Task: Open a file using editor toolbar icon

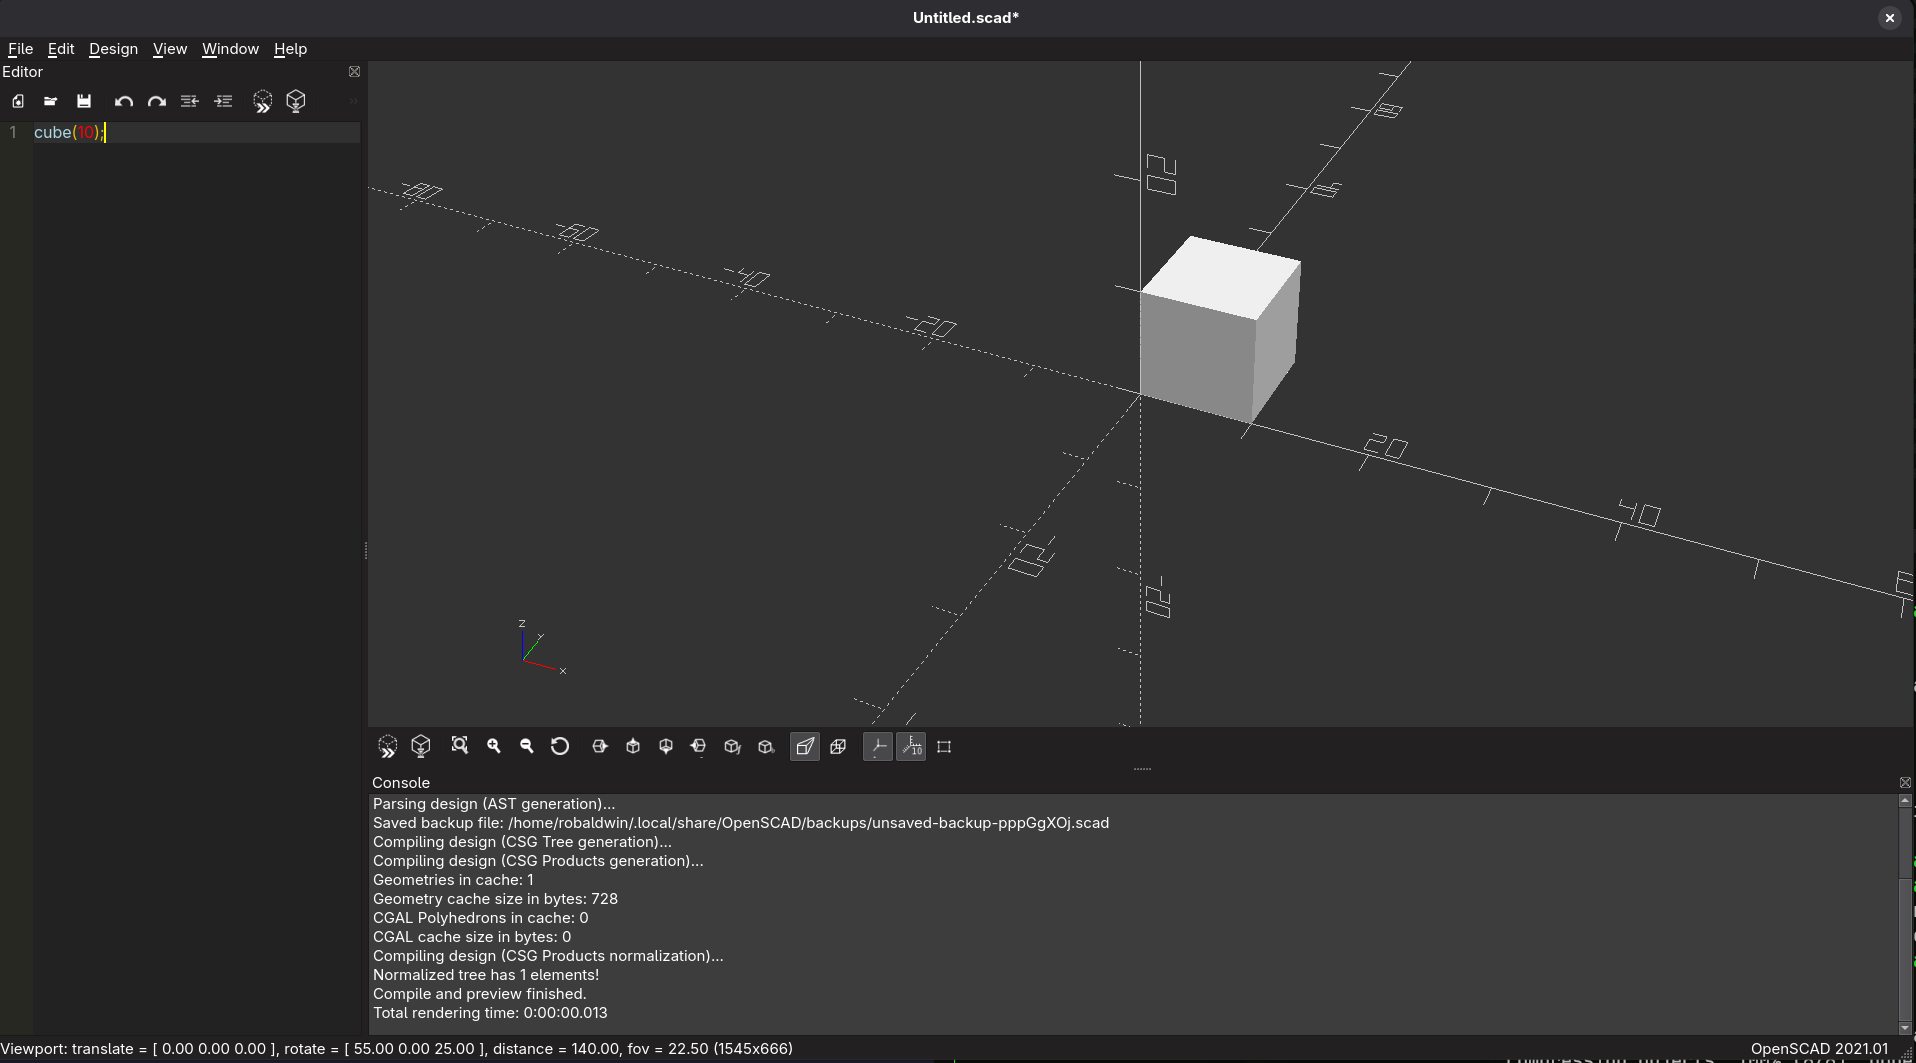Action: [x=51, y=101]
